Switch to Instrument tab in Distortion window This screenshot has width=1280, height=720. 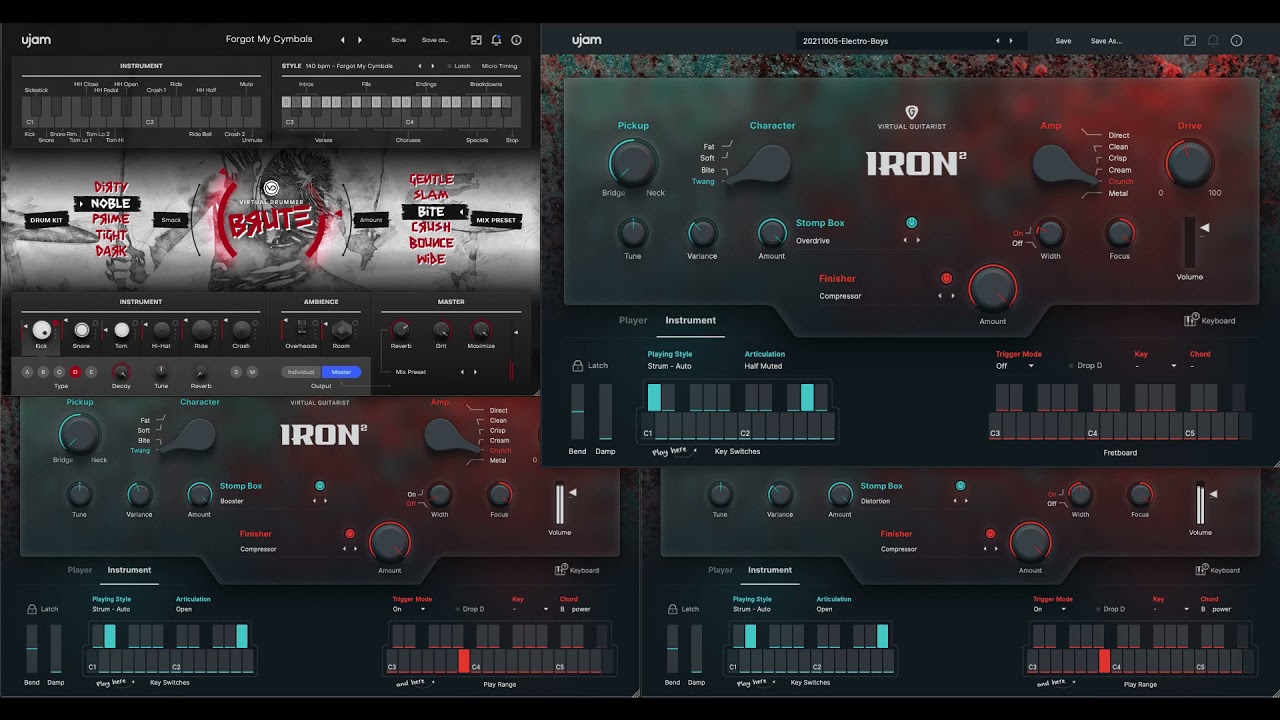[x=770, y=570]
